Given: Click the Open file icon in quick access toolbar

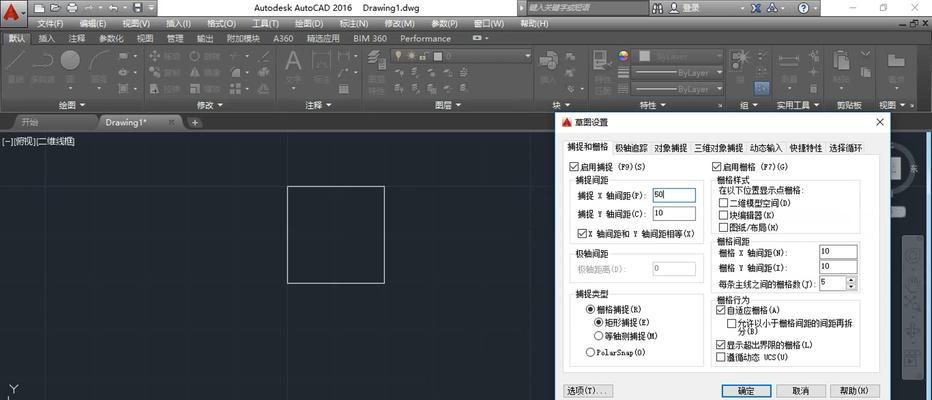Looking at the screenshot, I should pos(55,8).
